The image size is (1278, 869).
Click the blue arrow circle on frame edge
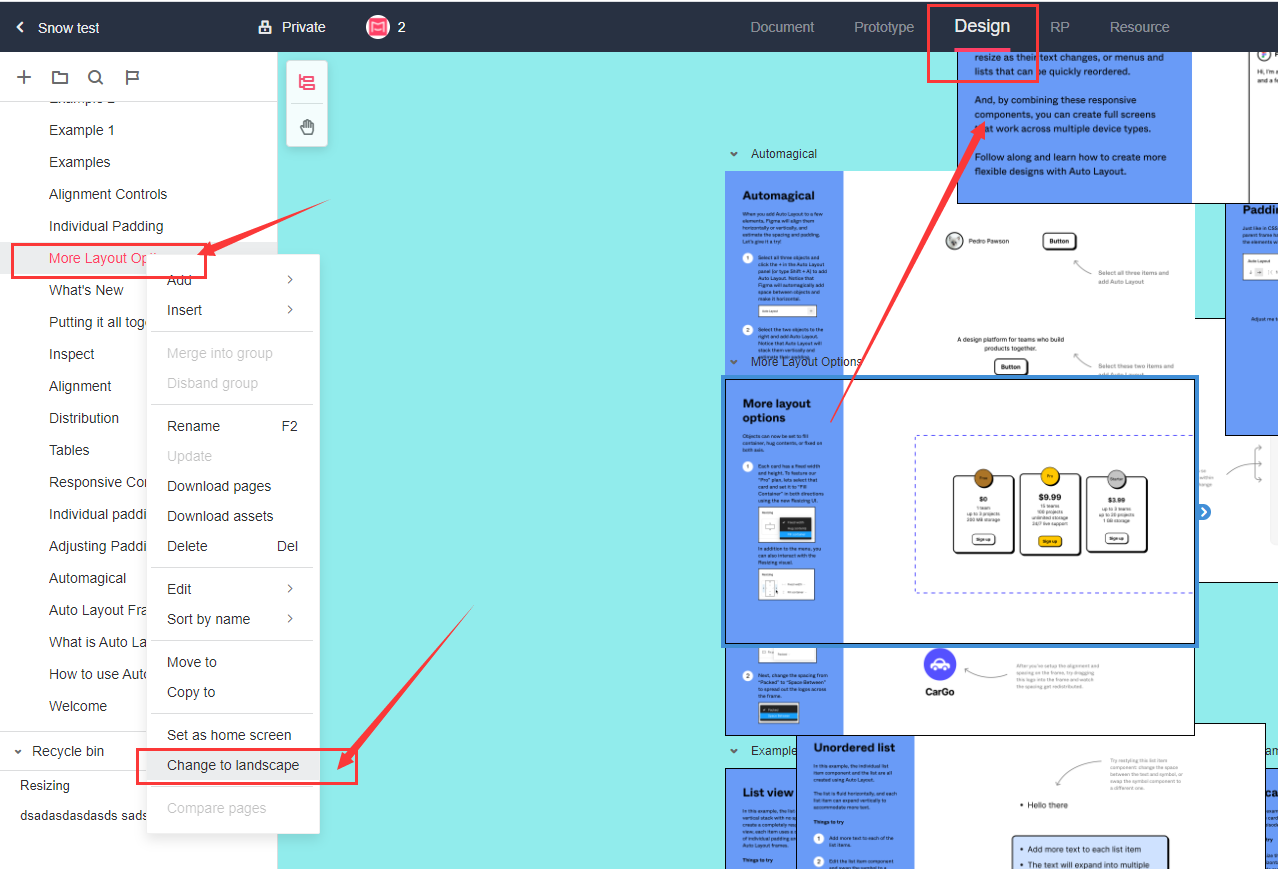(x=1204, y=512)
